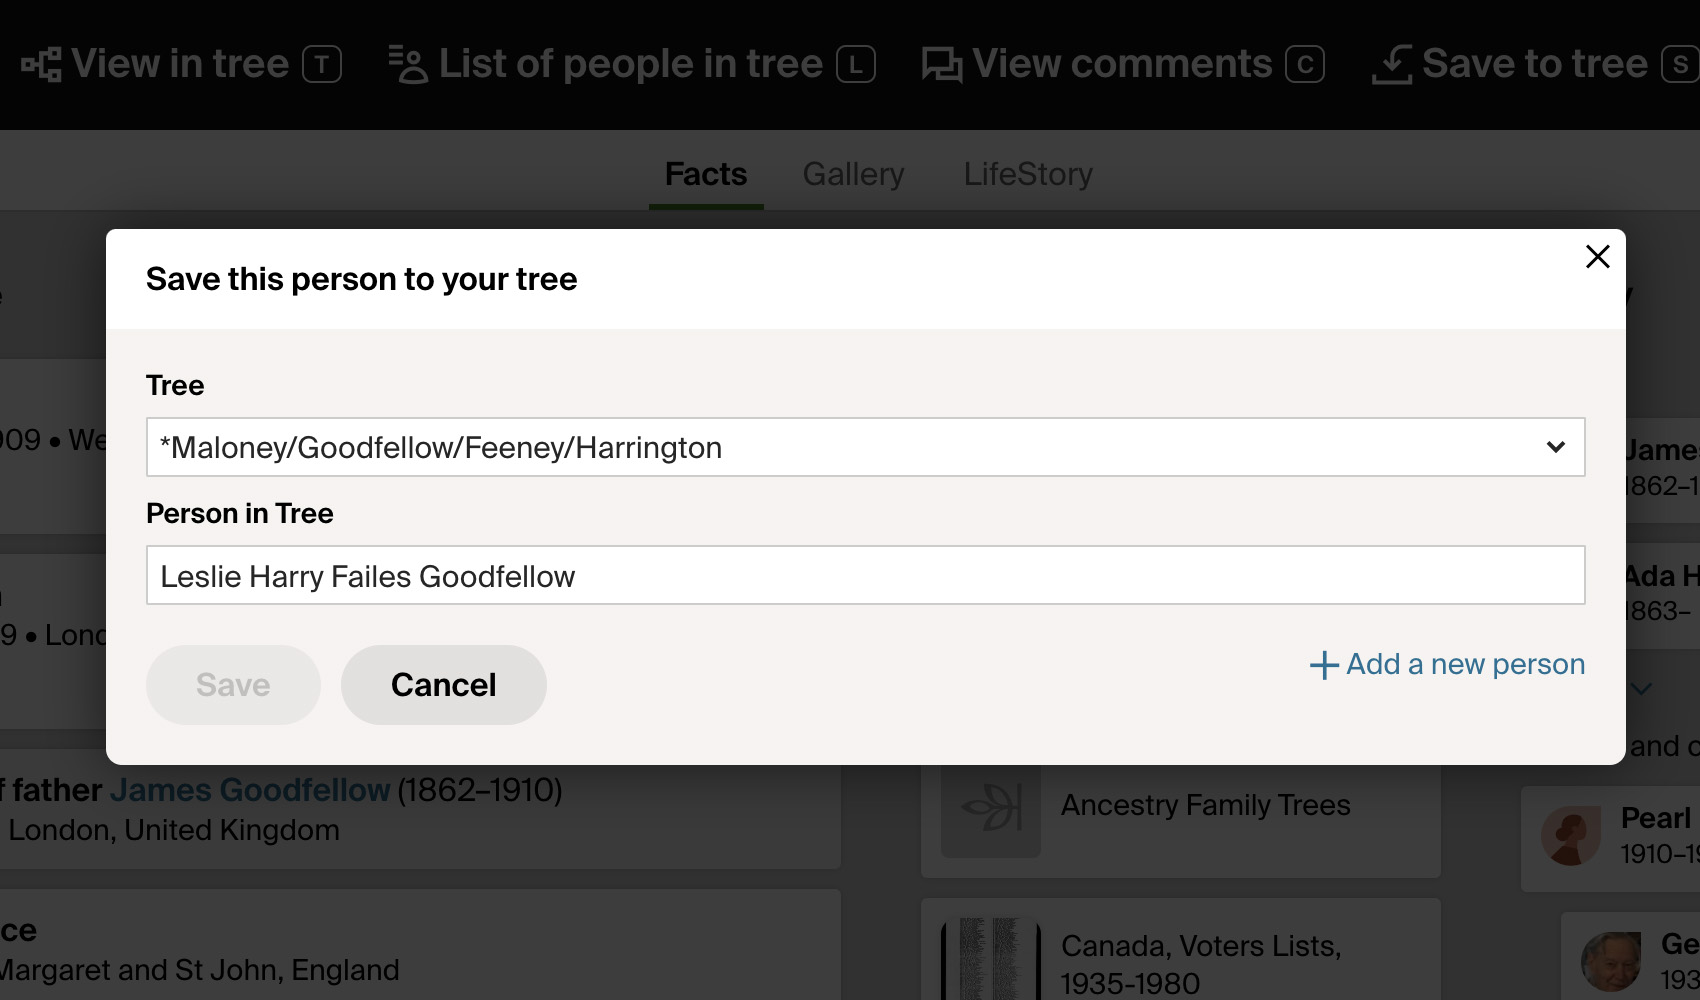Click the plus icon beside Add a new person
This screenshot has width=1700, height=1000.
(x=1324, y=665)
